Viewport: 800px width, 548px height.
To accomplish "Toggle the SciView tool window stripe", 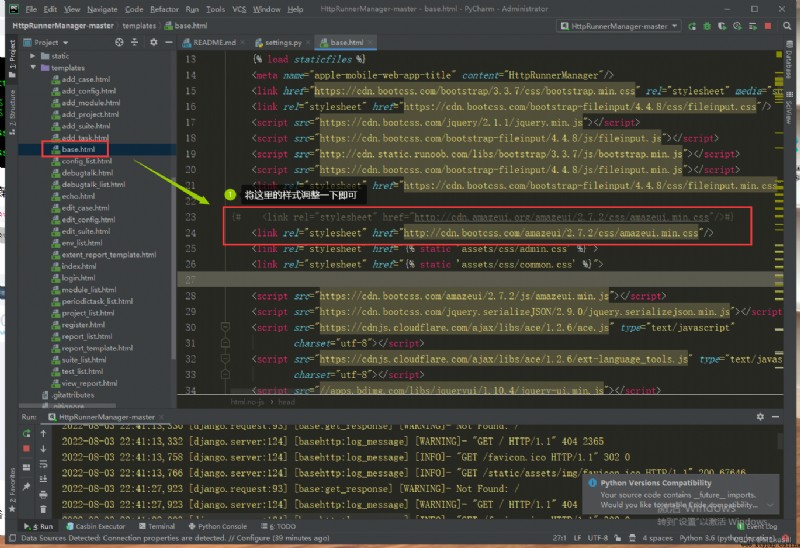I will tap(789, 108).
